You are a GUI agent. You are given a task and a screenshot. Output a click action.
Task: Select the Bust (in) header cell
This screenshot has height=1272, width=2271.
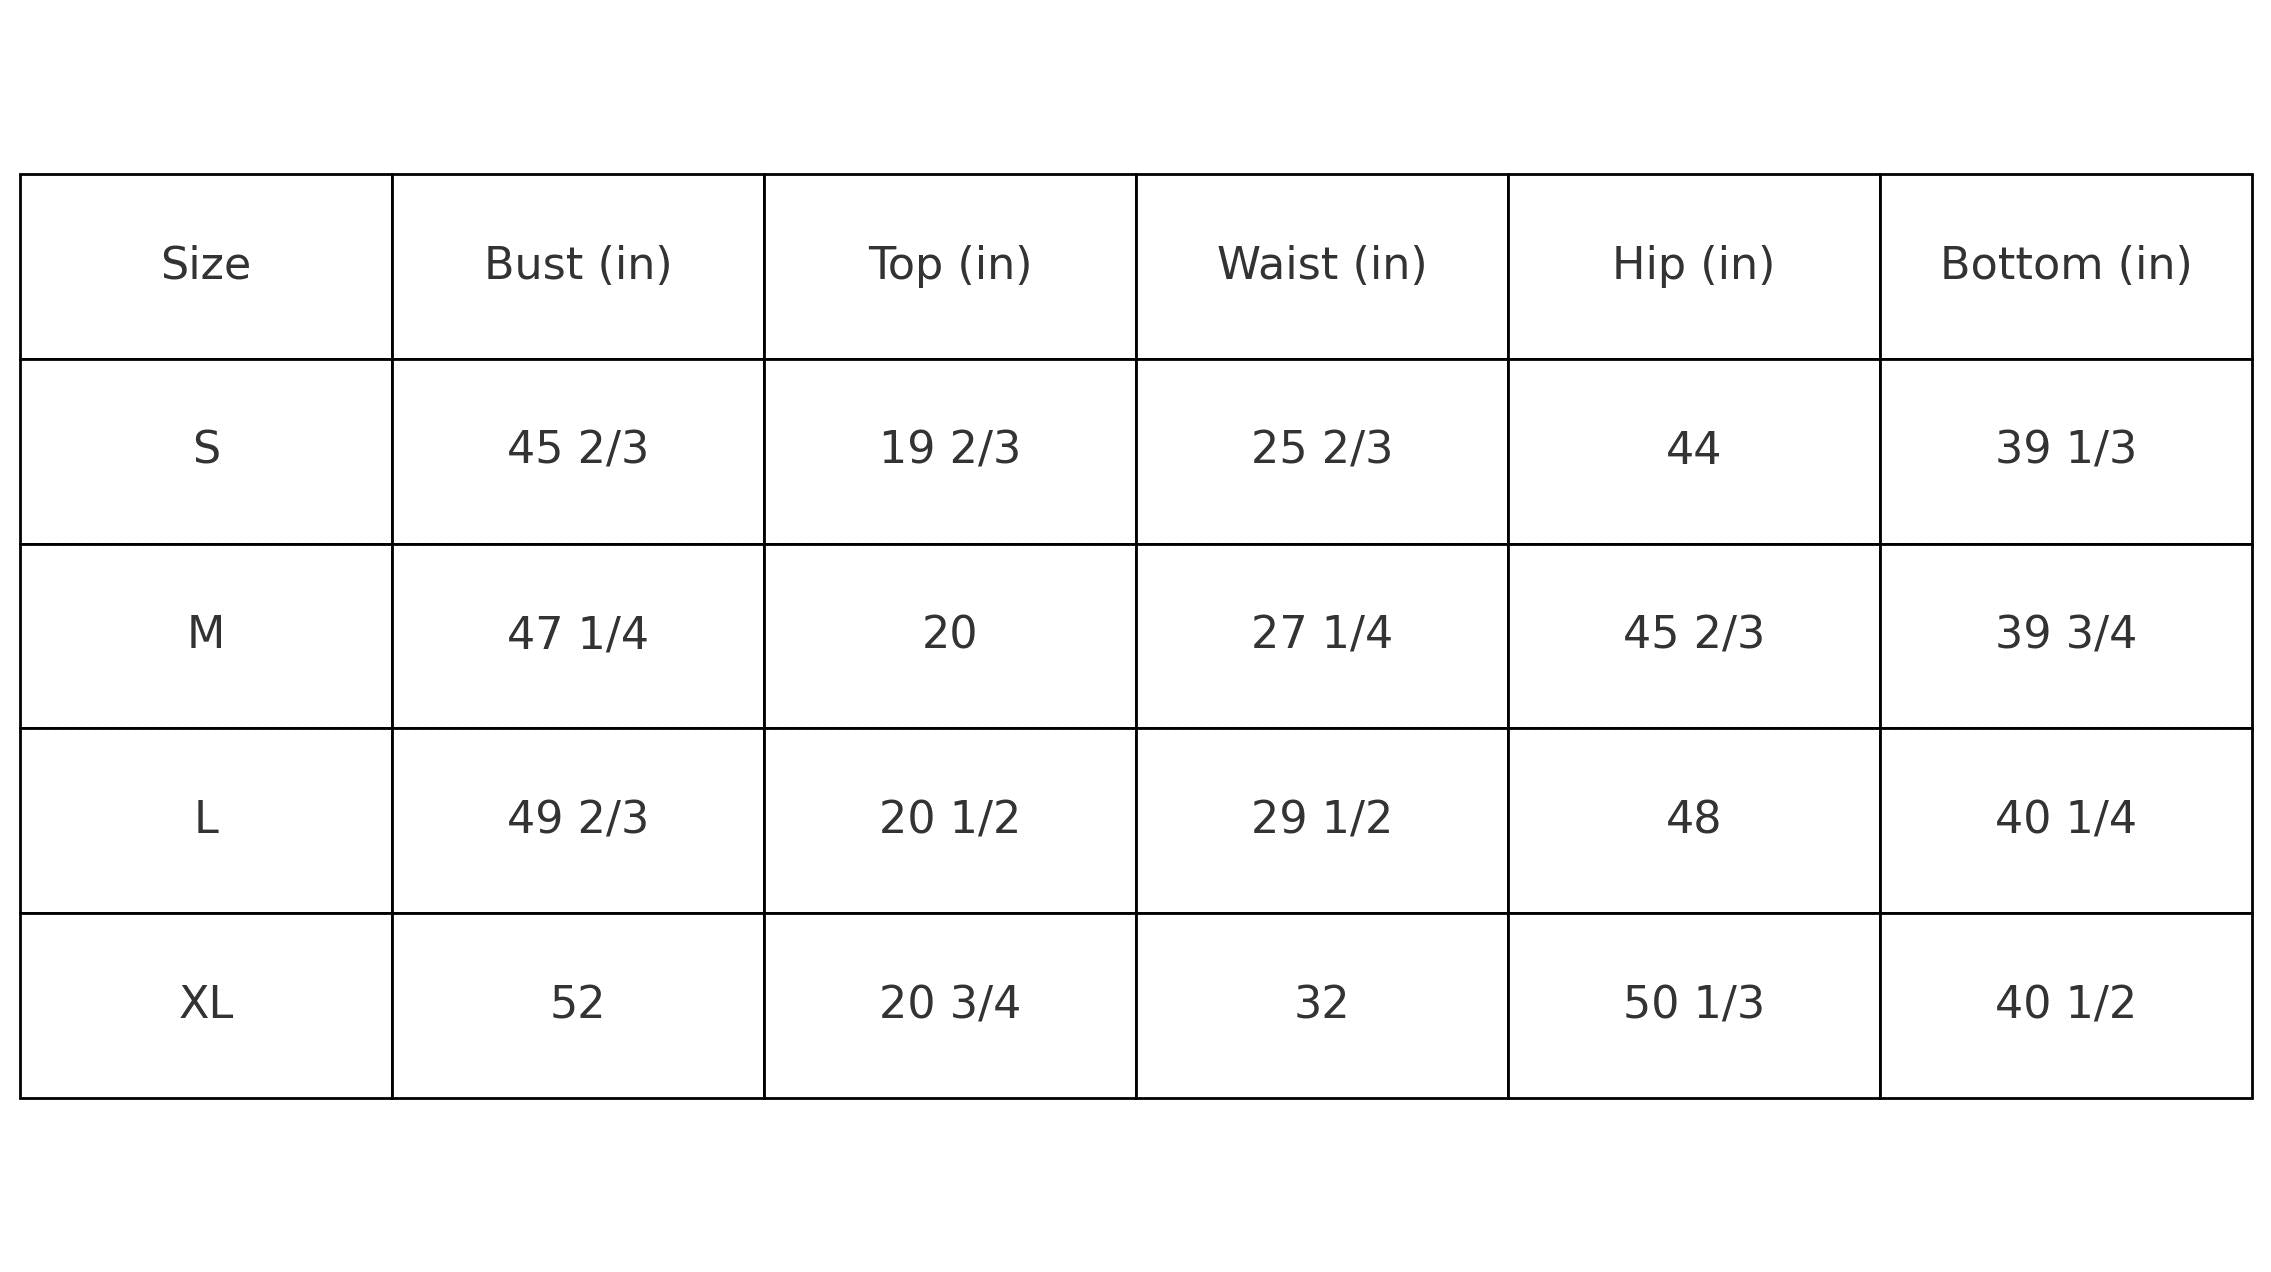(x=578, y=265)
